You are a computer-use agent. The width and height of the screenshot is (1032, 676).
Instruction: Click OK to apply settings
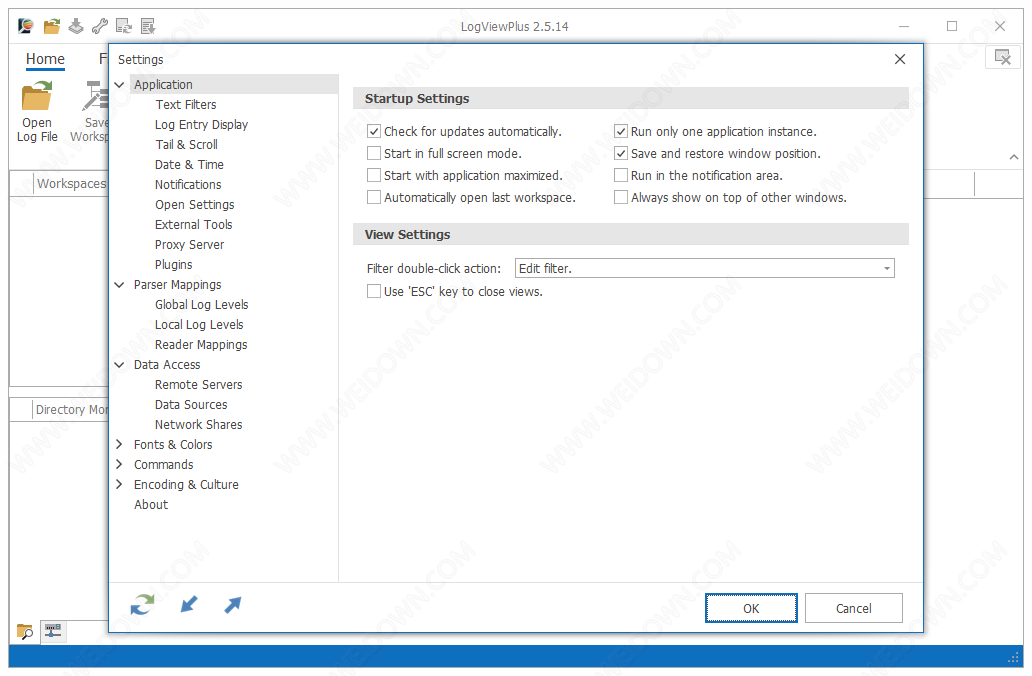click(x=751, y=608)
